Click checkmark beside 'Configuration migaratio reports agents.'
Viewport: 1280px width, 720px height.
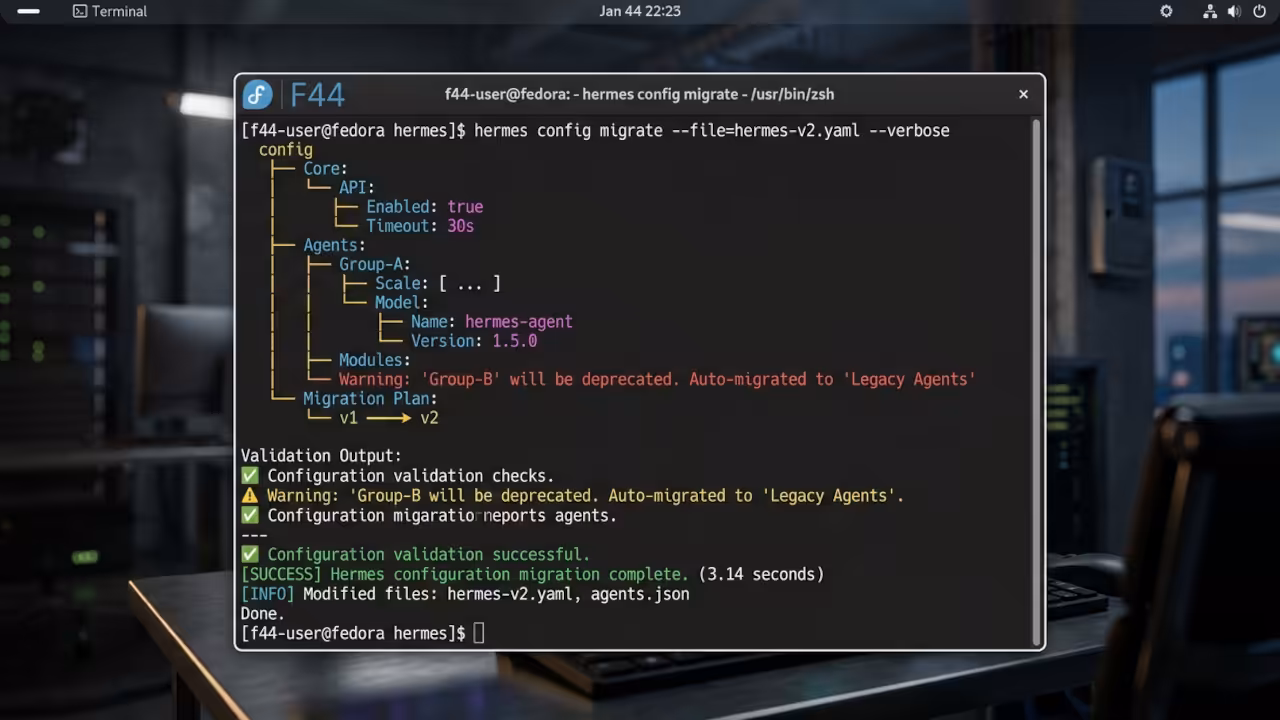[249, 515]
